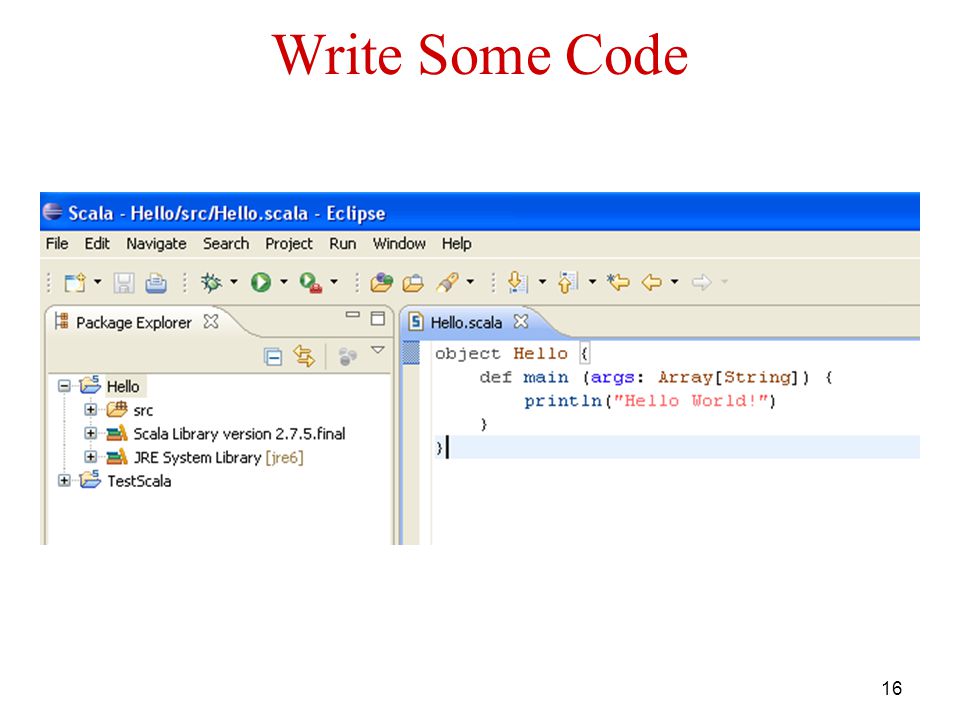The width and height of the screenshot is (960, 720).
Task: Open the Project menu
Action: [x=289, y=244]
